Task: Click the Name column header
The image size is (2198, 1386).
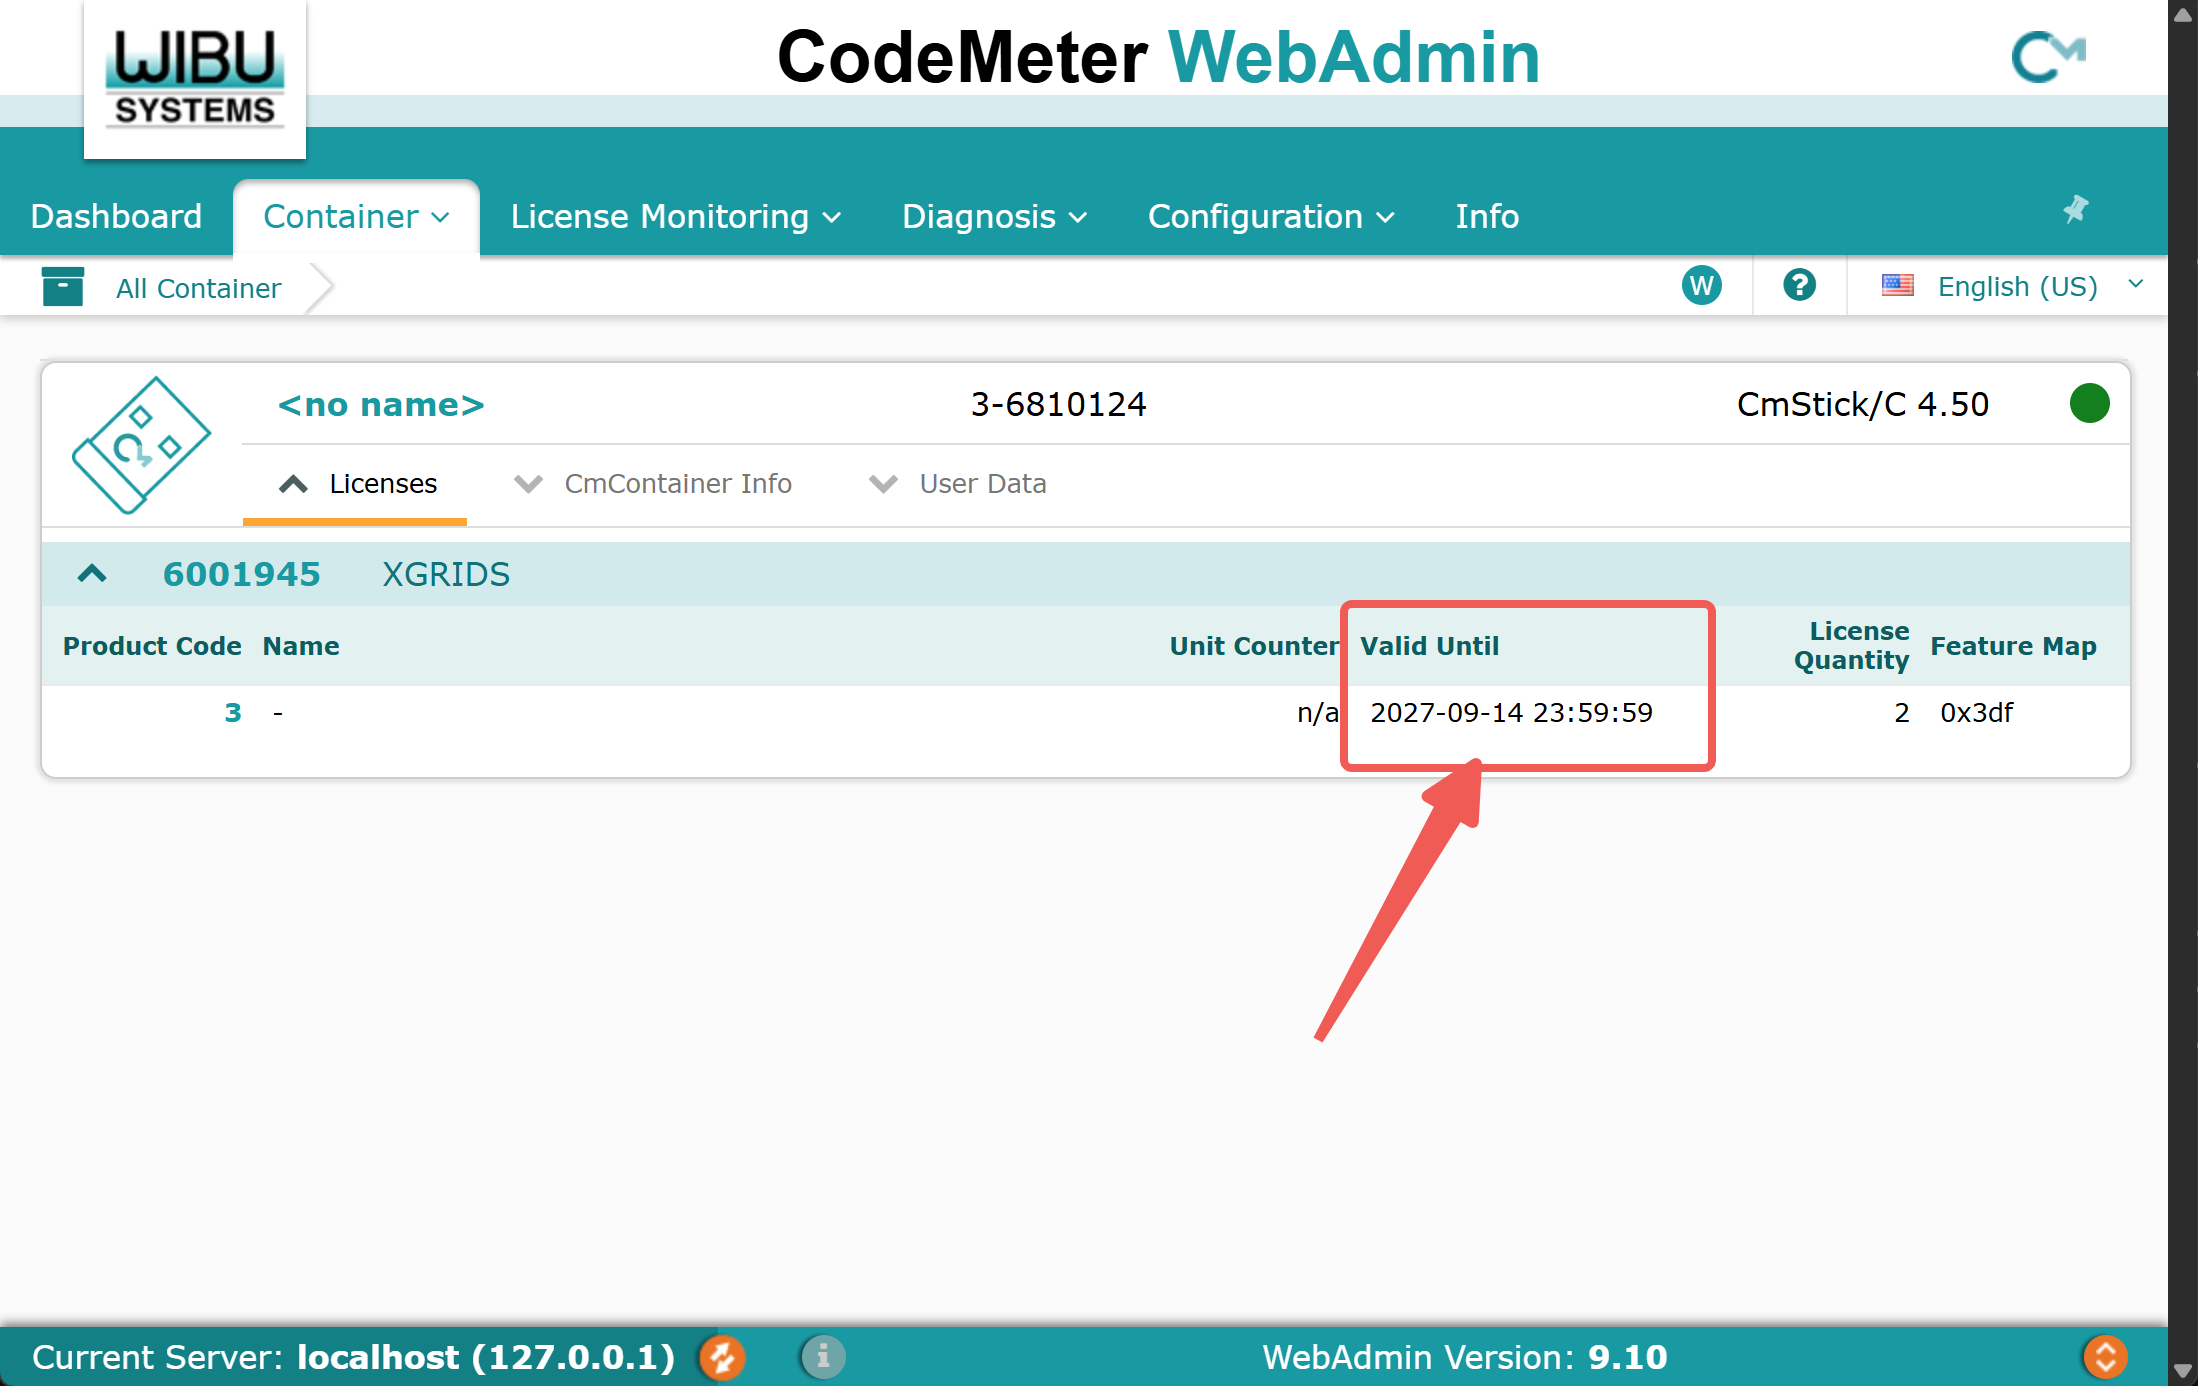Action: tap(301, 646)
